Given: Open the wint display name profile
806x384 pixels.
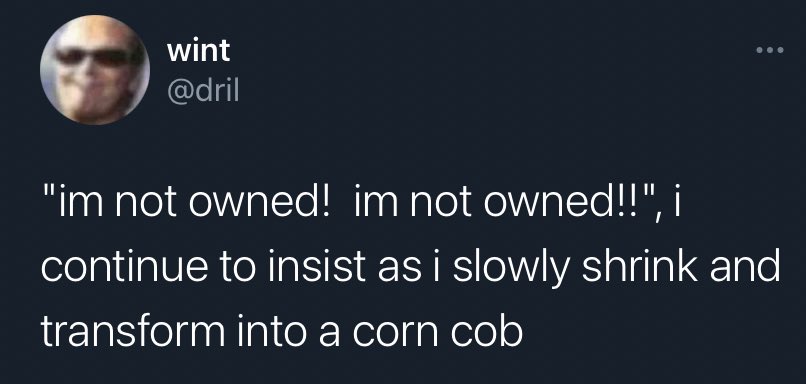Looking at the screenshot, I should (198, 51).
